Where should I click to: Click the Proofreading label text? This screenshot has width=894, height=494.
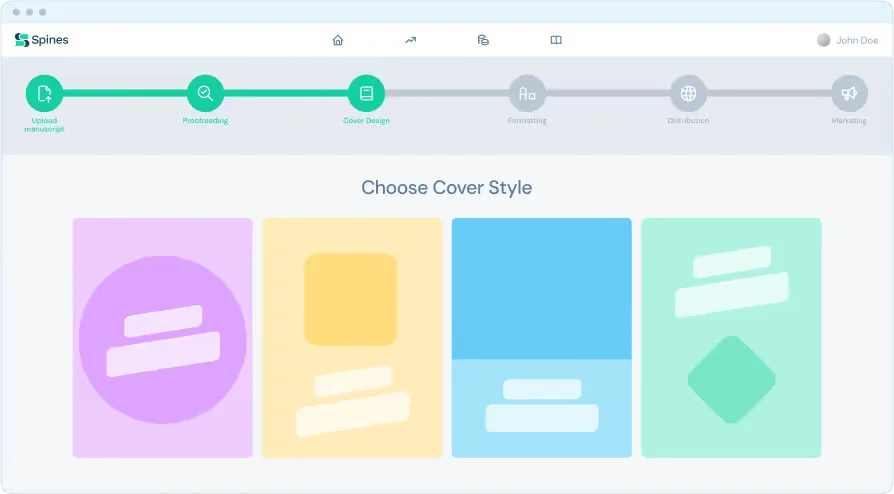click(x=205, y=121)
